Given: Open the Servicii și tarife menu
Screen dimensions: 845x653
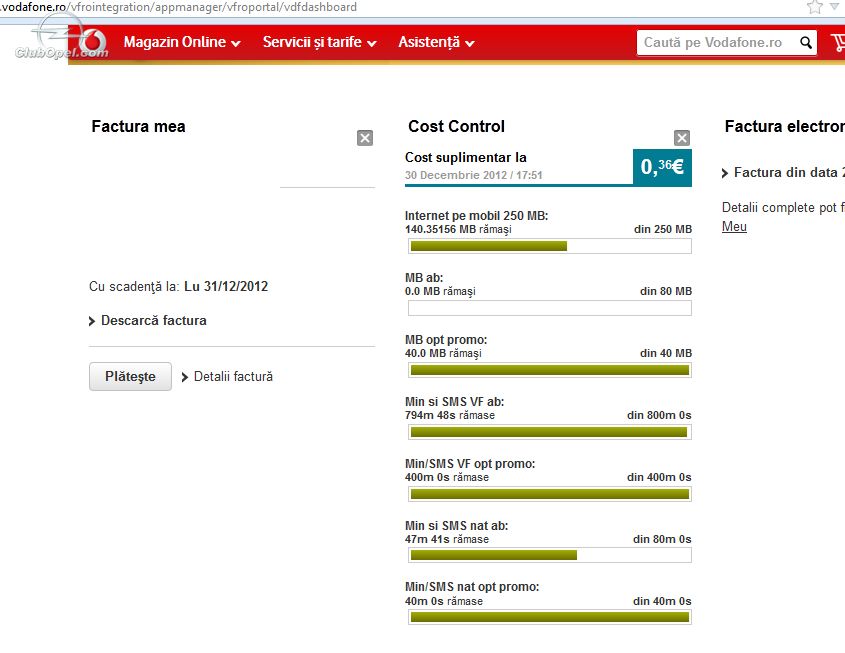Looking at the screenshot, I should 319,42.
